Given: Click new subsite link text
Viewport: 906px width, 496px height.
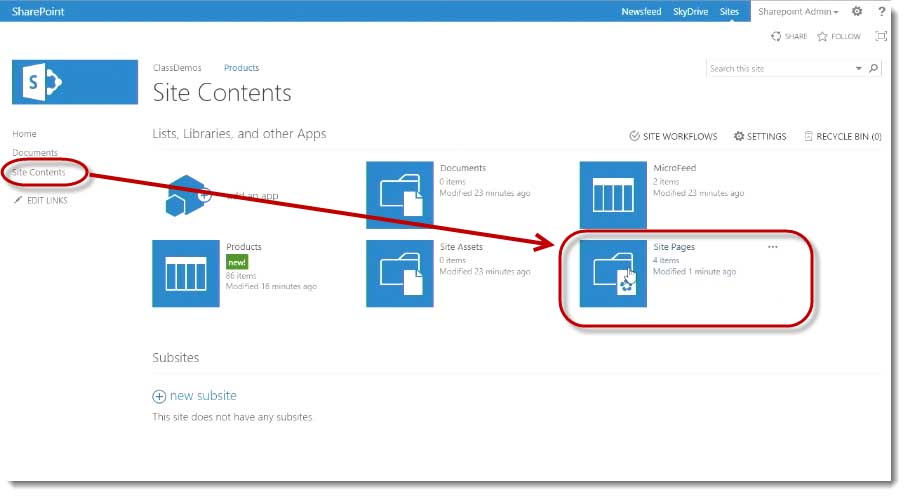Looking at the screenshot, I should pos(203,396).
